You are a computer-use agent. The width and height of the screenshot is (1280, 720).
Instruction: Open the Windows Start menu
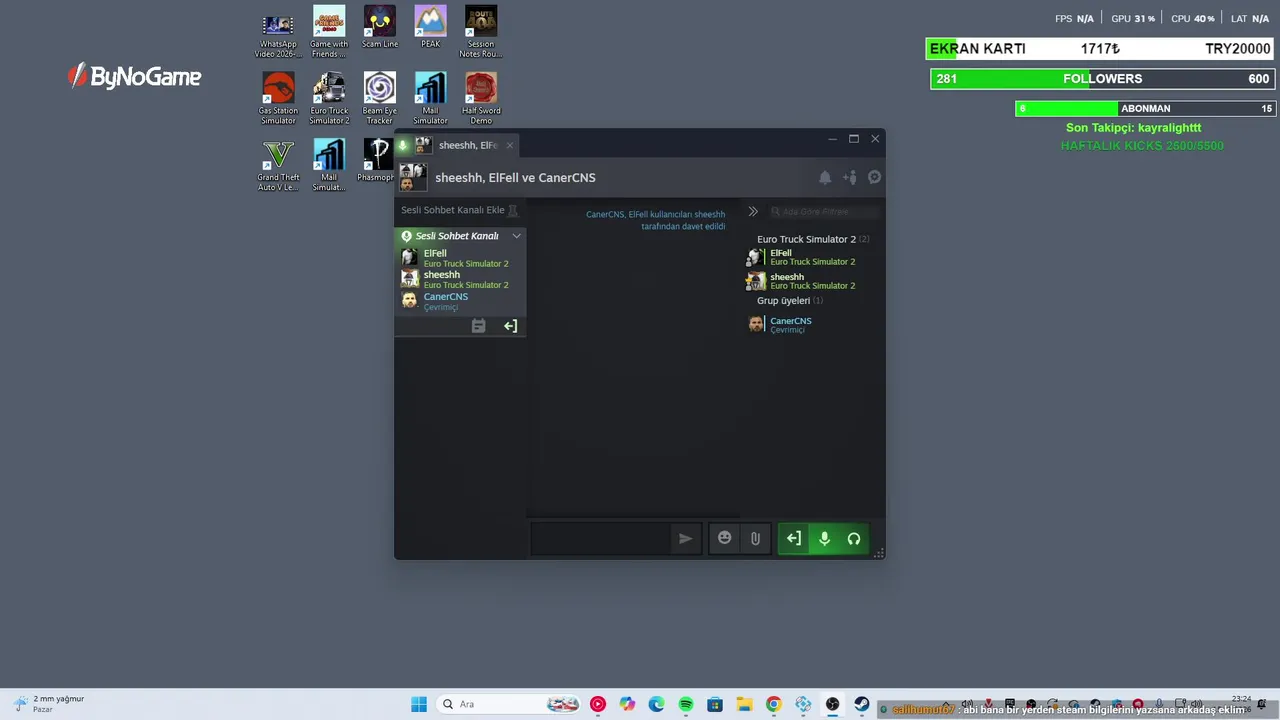419,704
